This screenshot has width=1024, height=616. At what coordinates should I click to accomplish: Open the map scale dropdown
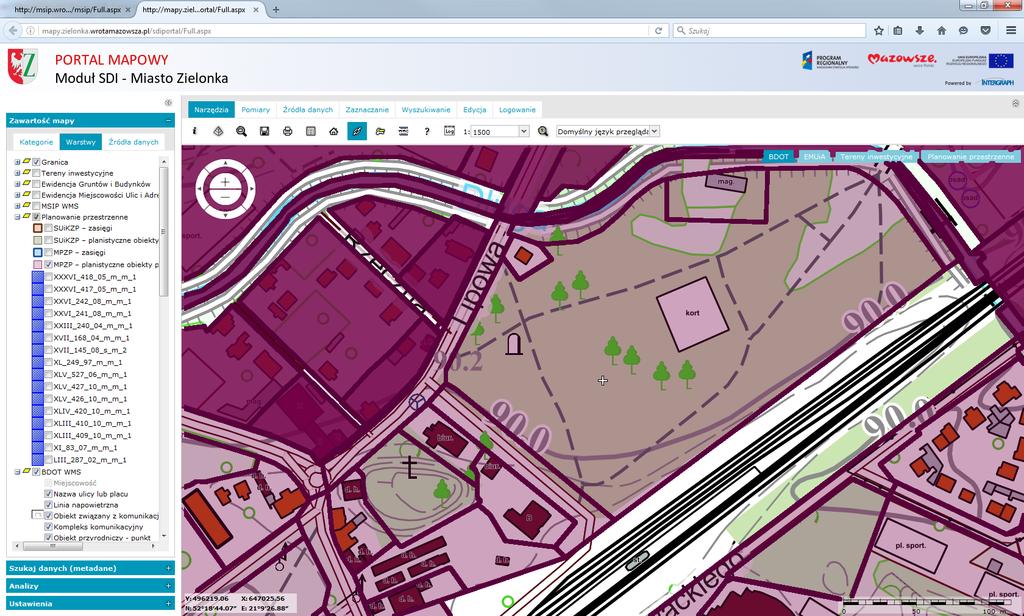pos(523,131)
